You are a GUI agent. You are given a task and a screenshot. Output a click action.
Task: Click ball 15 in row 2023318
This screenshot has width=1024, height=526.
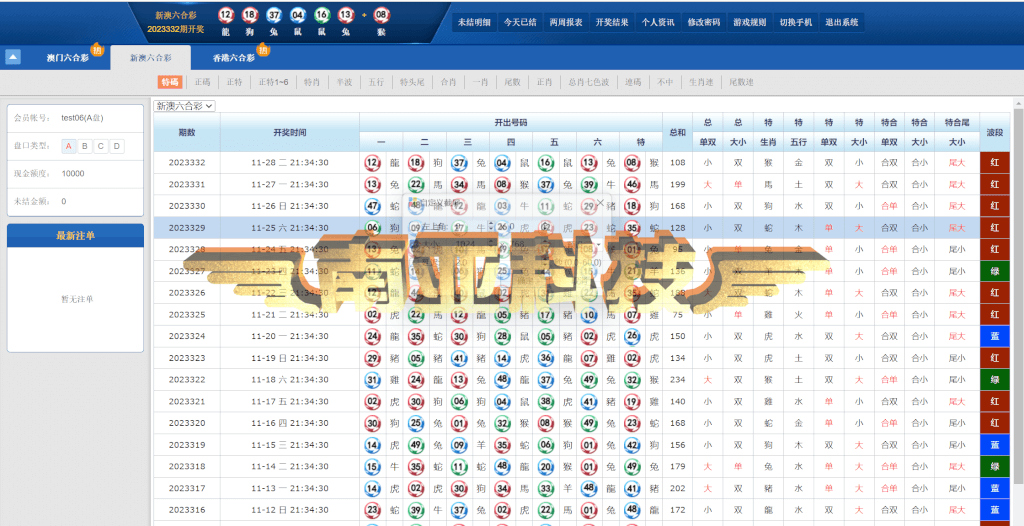pyautogui.click(x=372, y=466)
